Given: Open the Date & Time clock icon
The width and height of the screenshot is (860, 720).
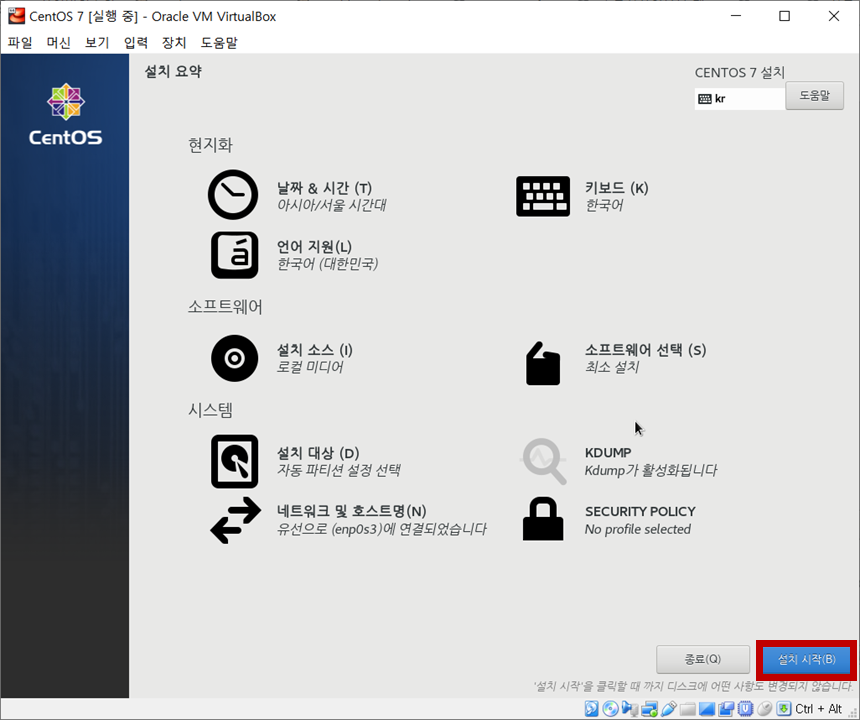Looking at the screenshot, I should point(233,195).
